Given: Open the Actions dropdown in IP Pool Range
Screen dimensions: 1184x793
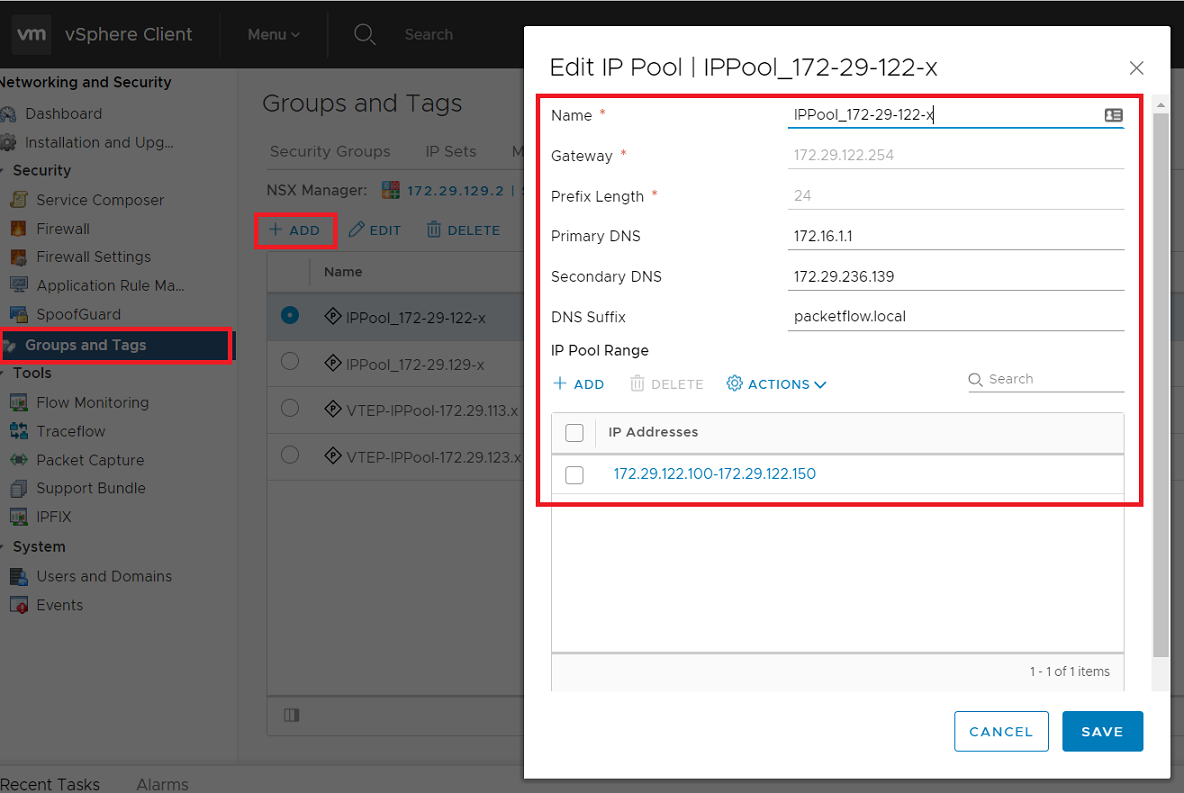Looking at the screenshot, I should 776,384.
